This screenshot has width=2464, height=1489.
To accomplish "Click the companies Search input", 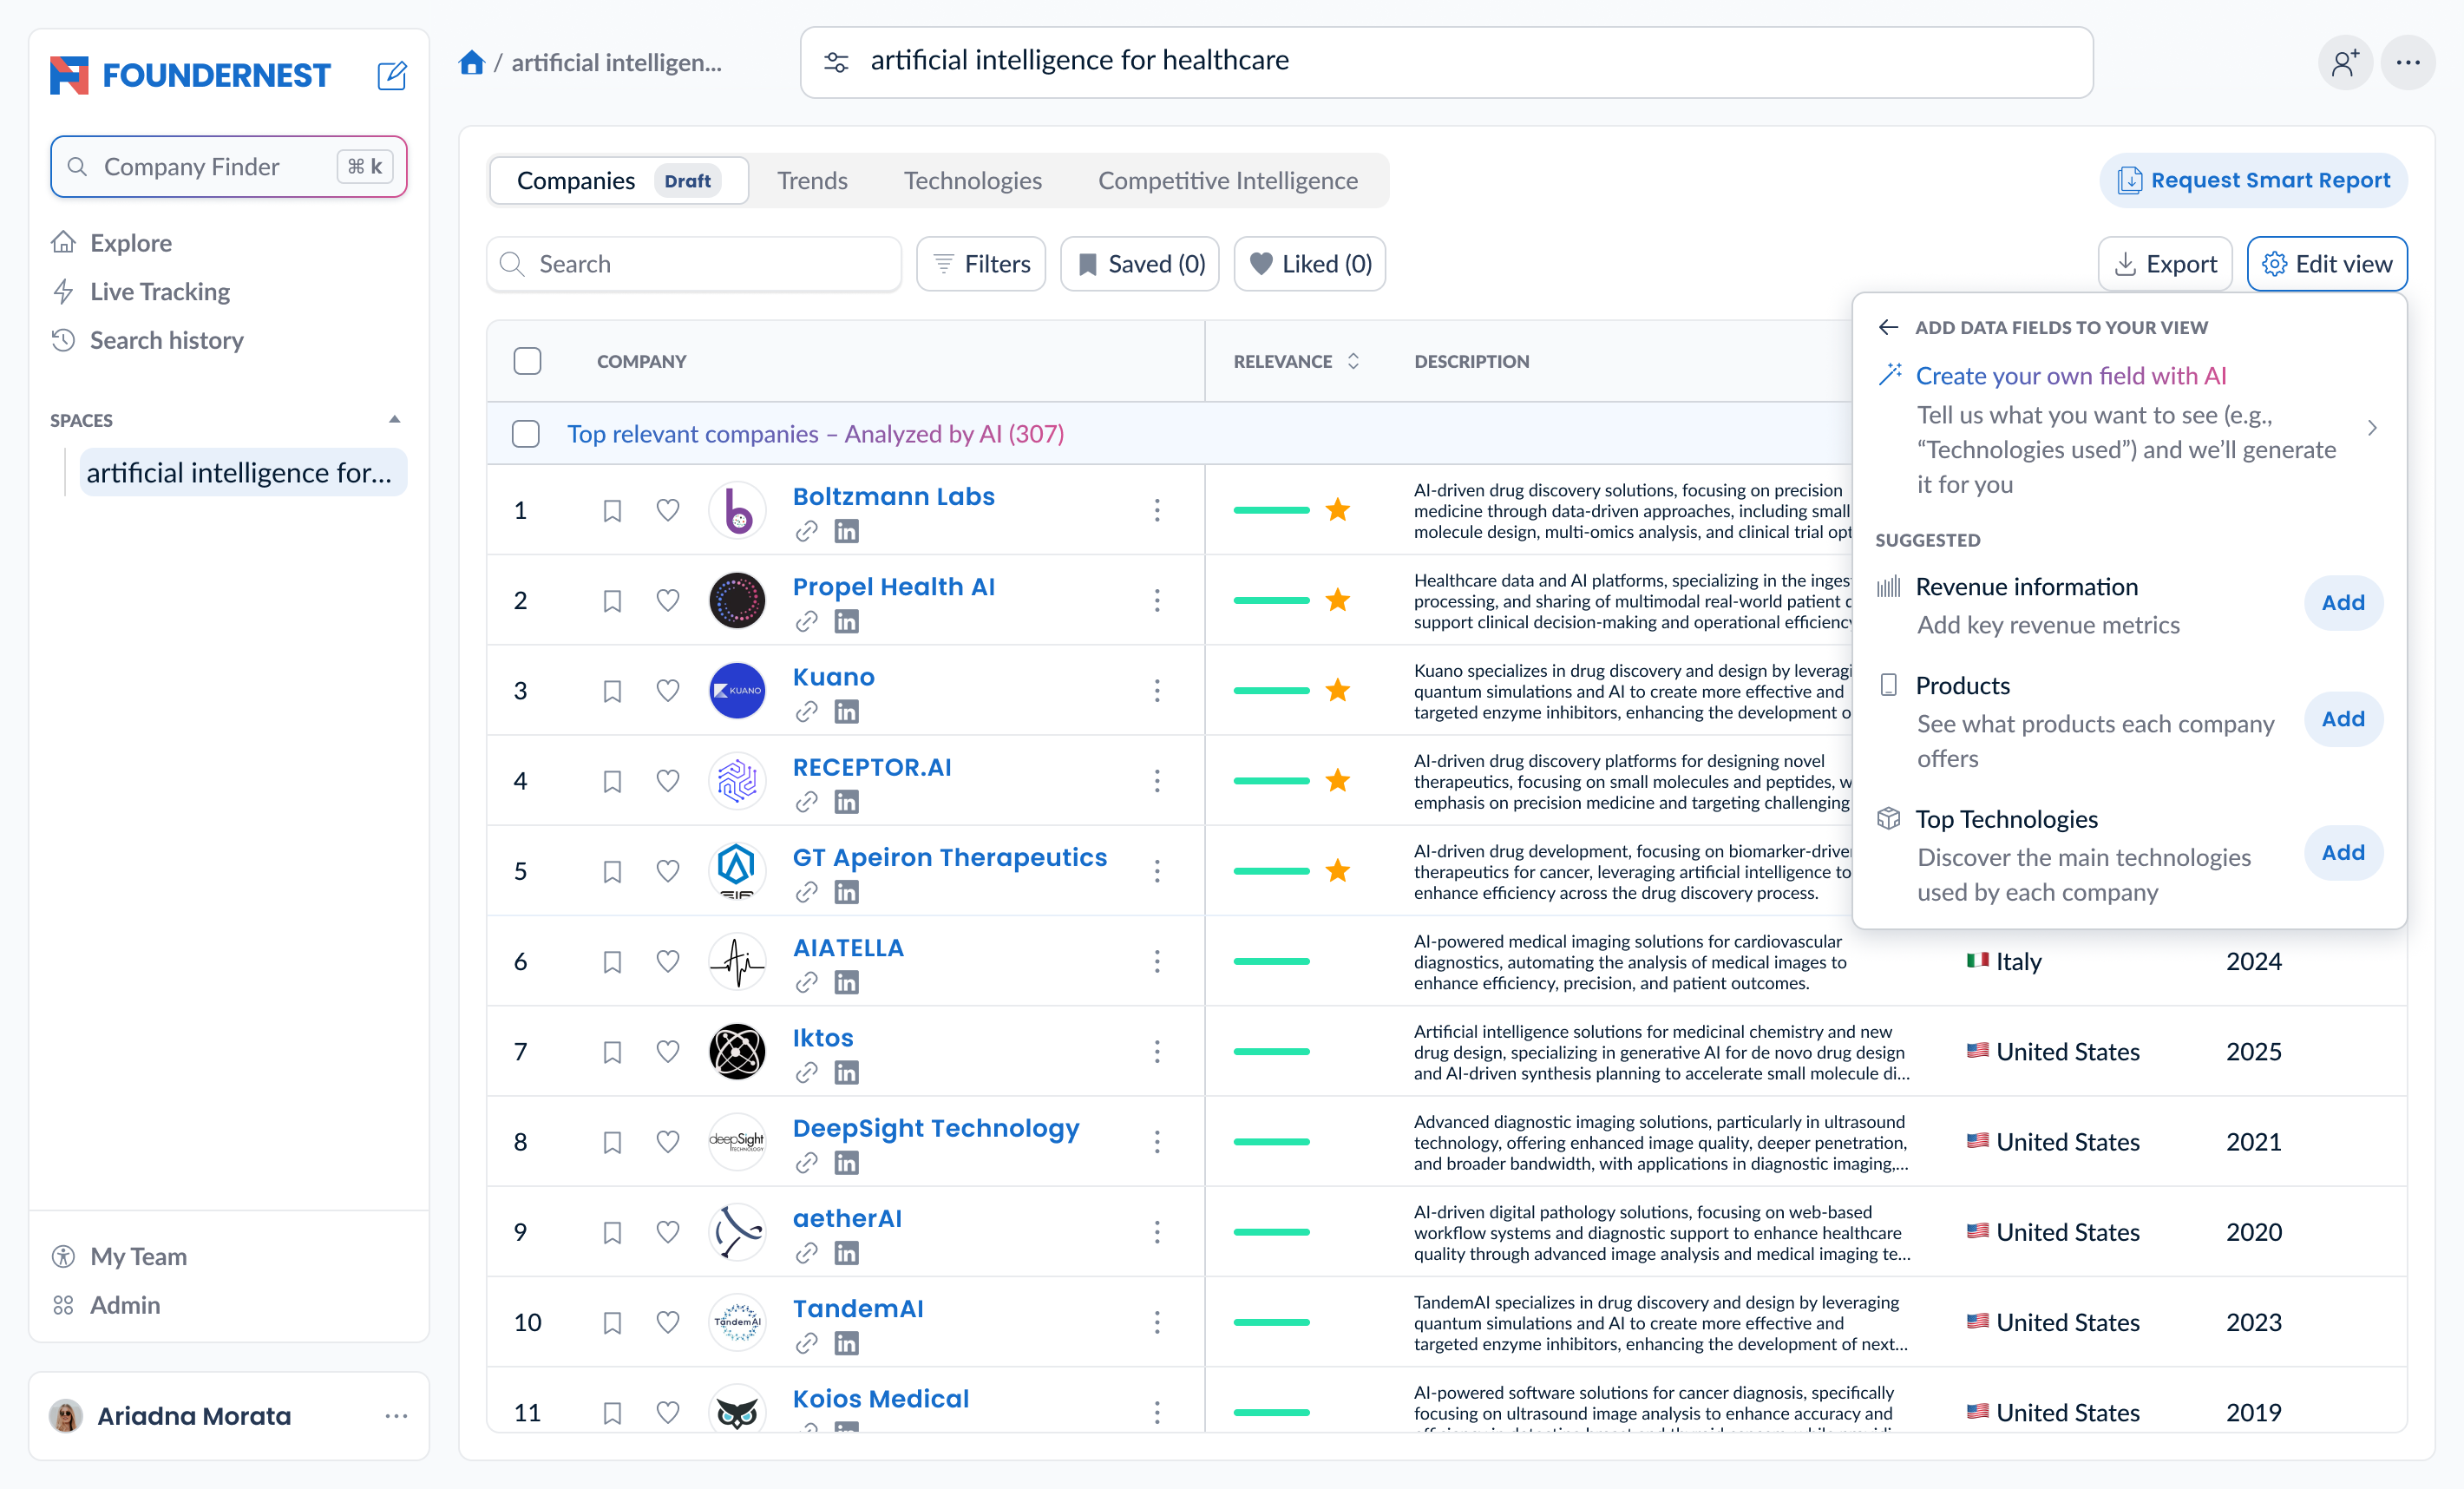I will (693, 264).
